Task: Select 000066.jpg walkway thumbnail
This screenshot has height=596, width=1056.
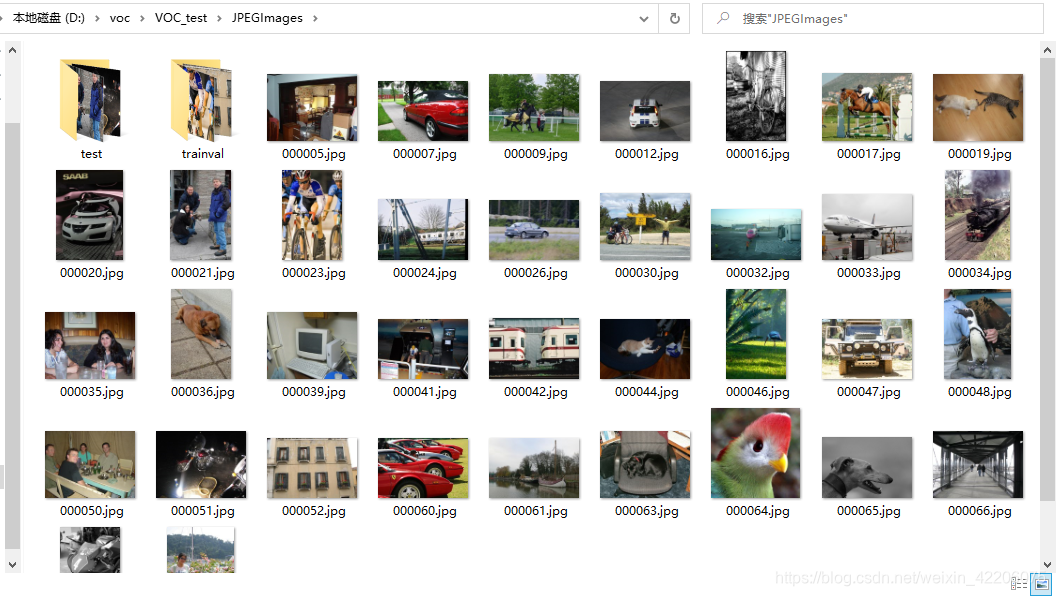Action: (978, 465)
